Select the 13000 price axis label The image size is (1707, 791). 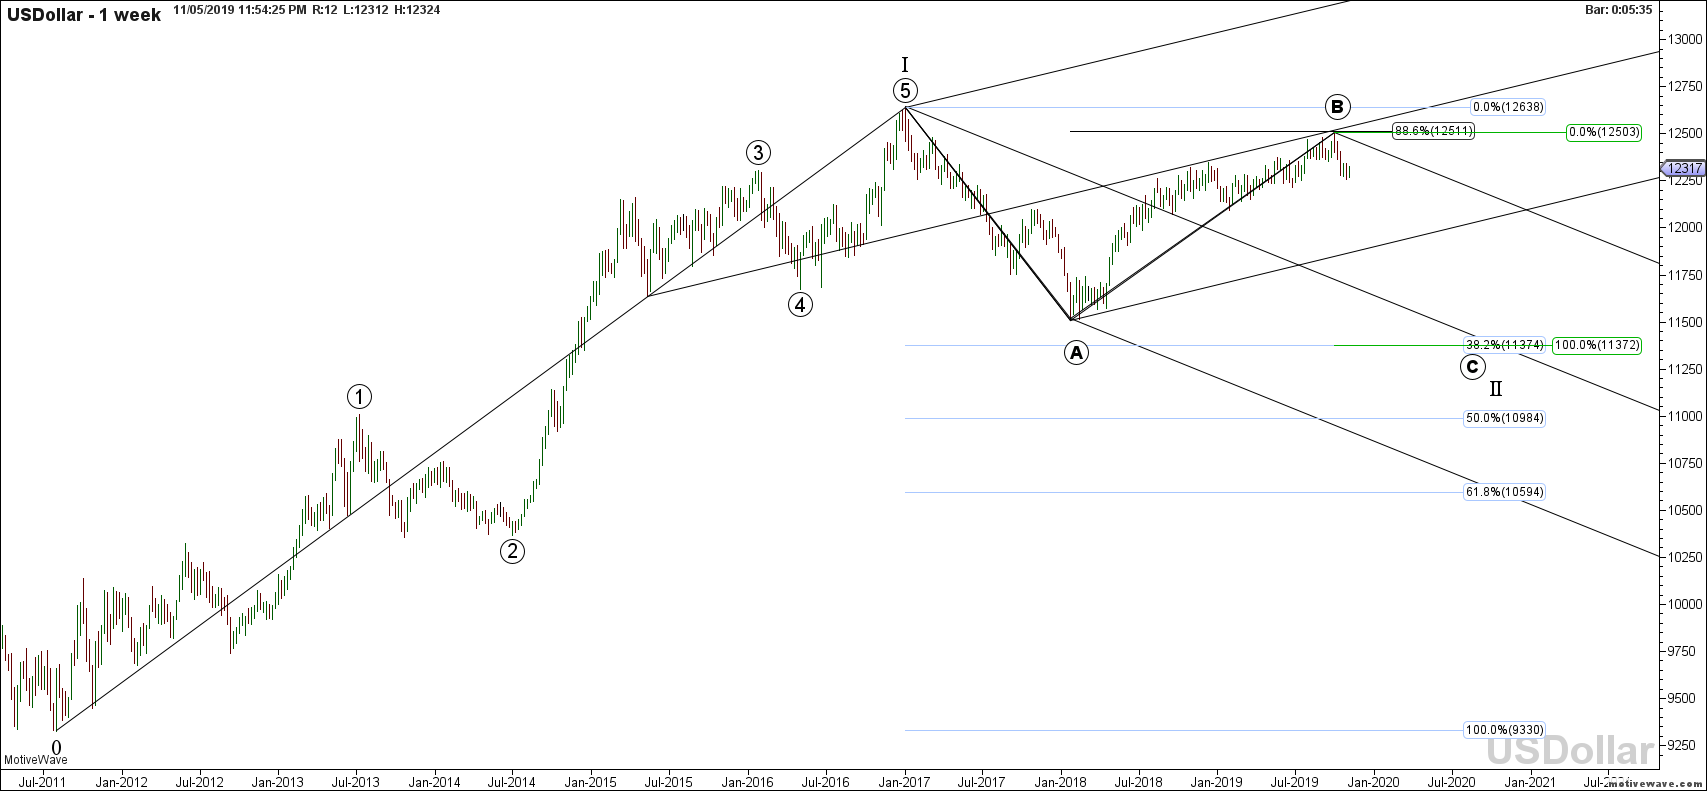[x=1684, y=39]
